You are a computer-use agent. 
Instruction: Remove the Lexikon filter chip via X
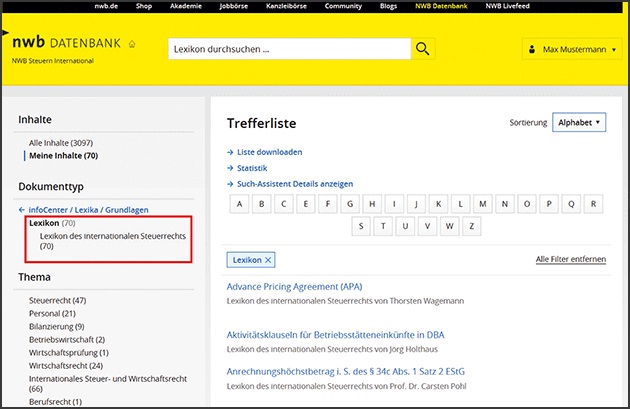pos(268,260)
